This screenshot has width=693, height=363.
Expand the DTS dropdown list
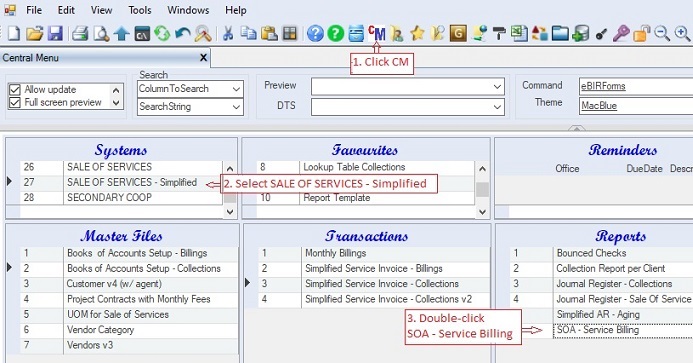point(407,107)
